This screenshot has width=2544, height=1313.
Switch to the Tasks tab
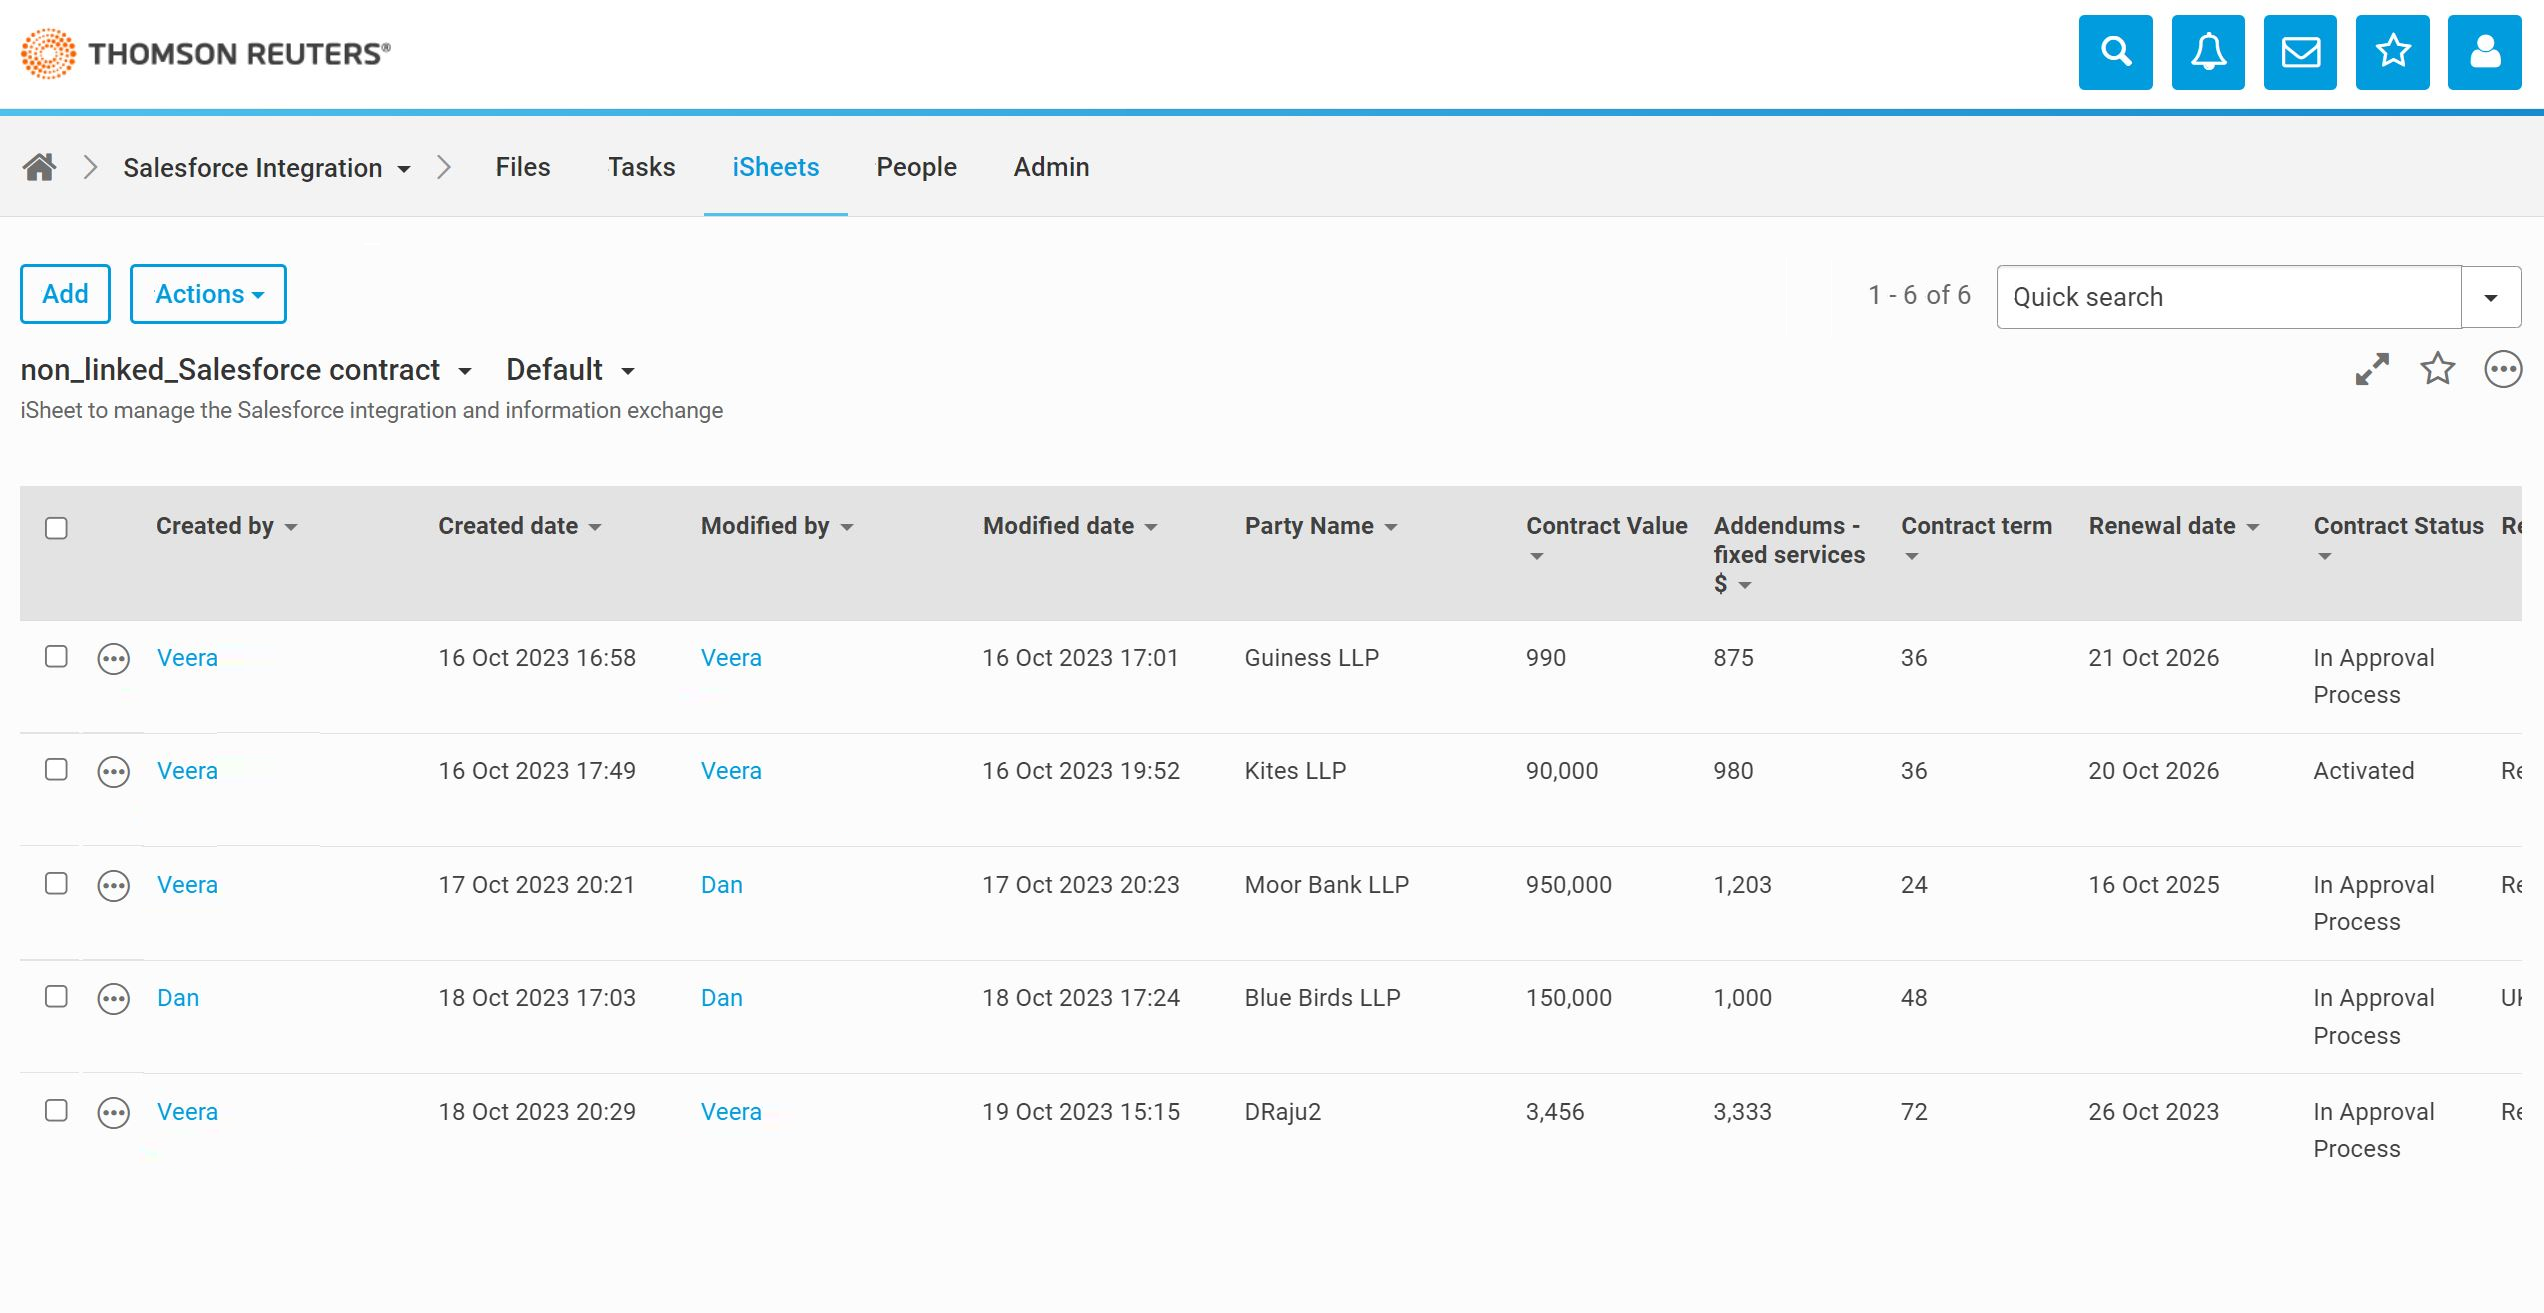(642, 167)
